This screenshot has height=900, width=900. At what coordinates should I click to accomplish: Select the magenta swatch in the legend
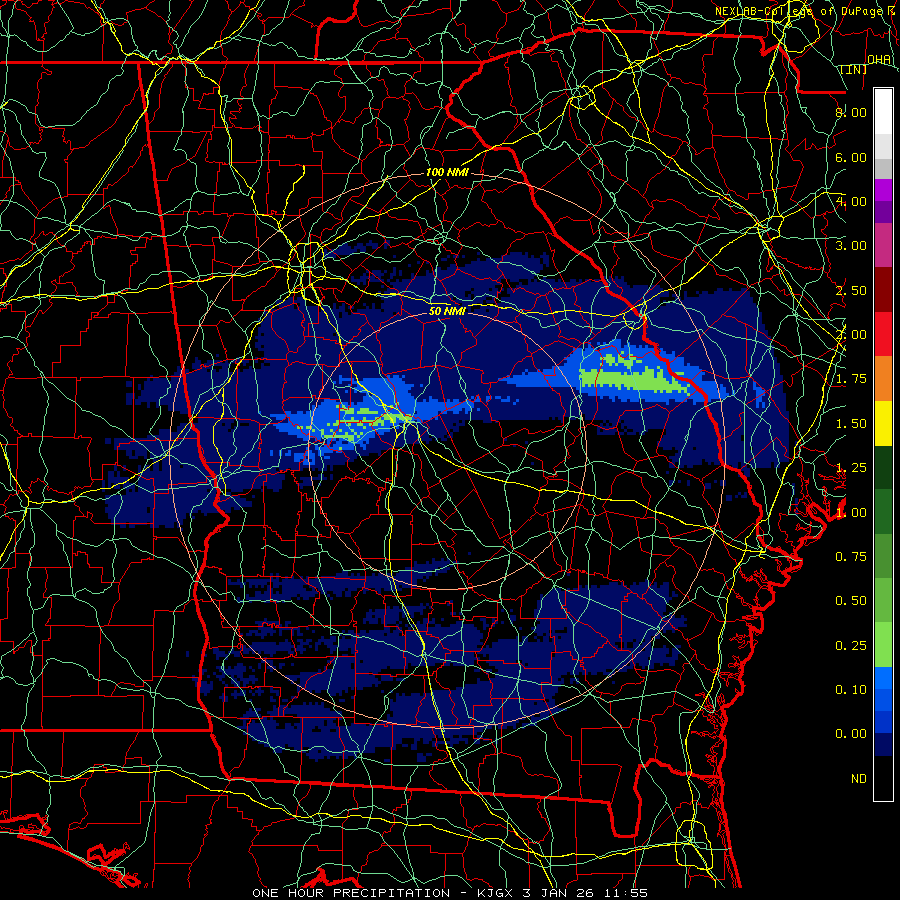tap(883, 191)
